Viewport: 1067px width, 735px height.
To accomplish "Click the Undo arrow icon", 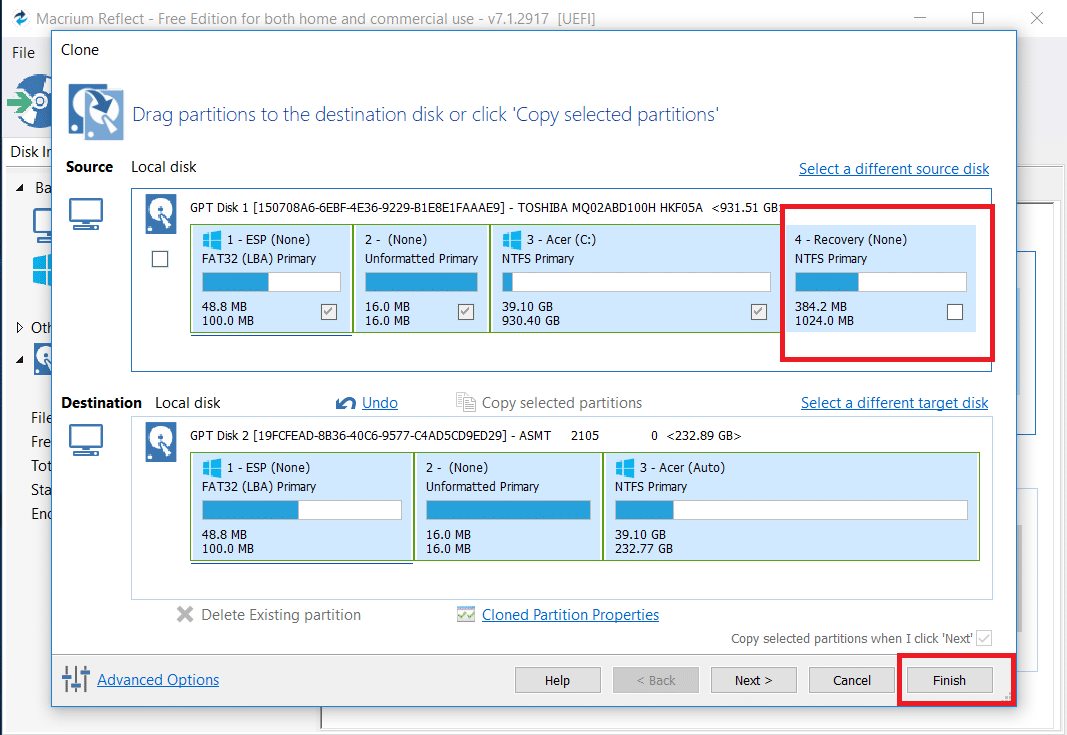I will [346, 404].
